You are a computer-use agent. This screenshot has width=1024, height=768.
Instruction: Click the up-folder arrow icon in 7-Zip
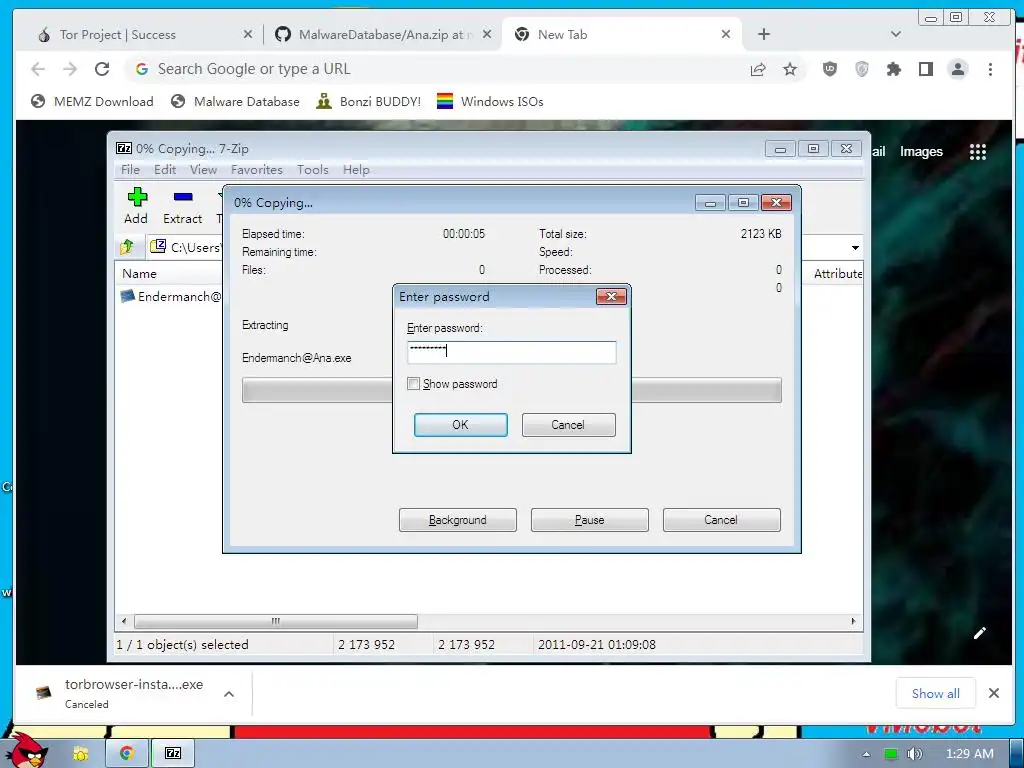point(127,247)
